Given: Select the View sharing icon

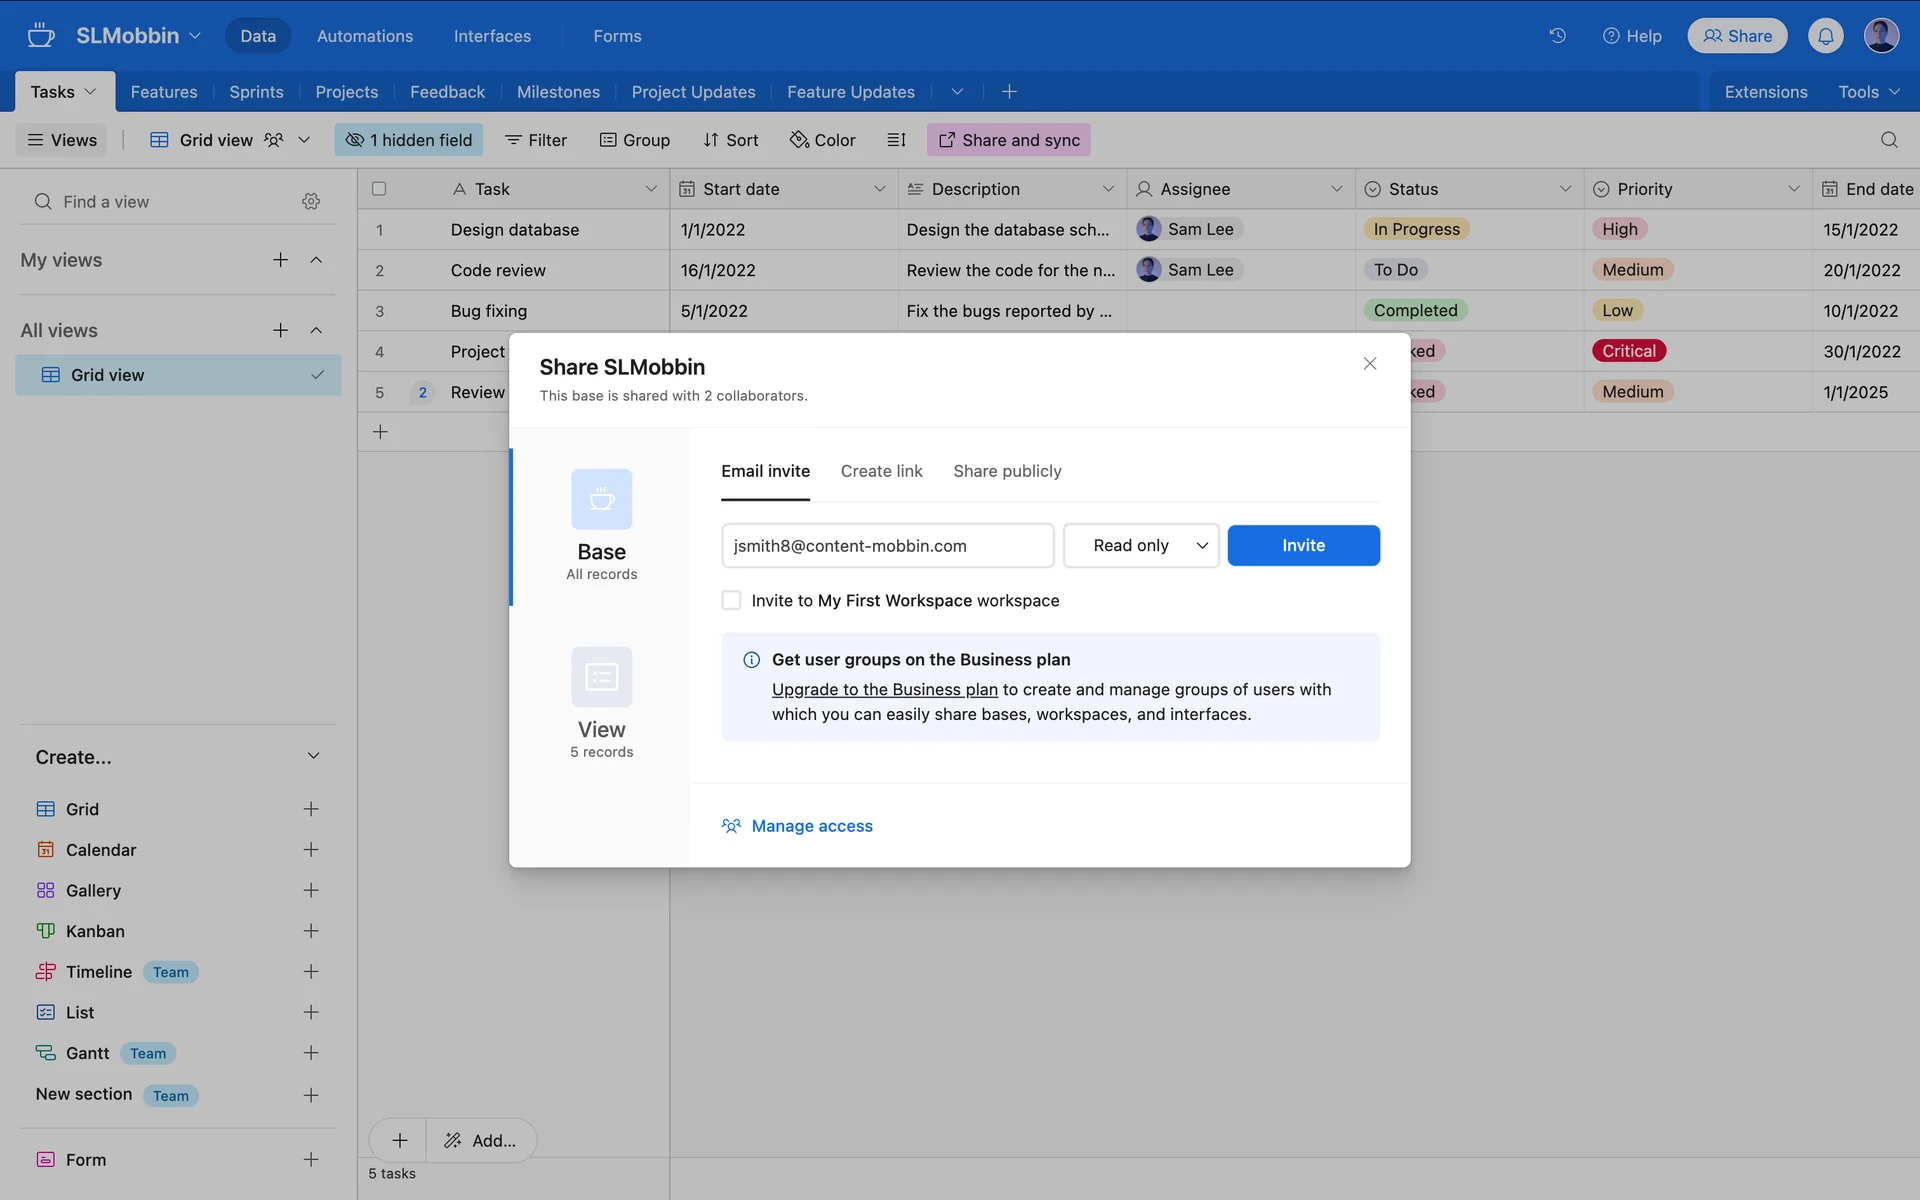Looking at the screenshot, I should [x=601, y=677].
